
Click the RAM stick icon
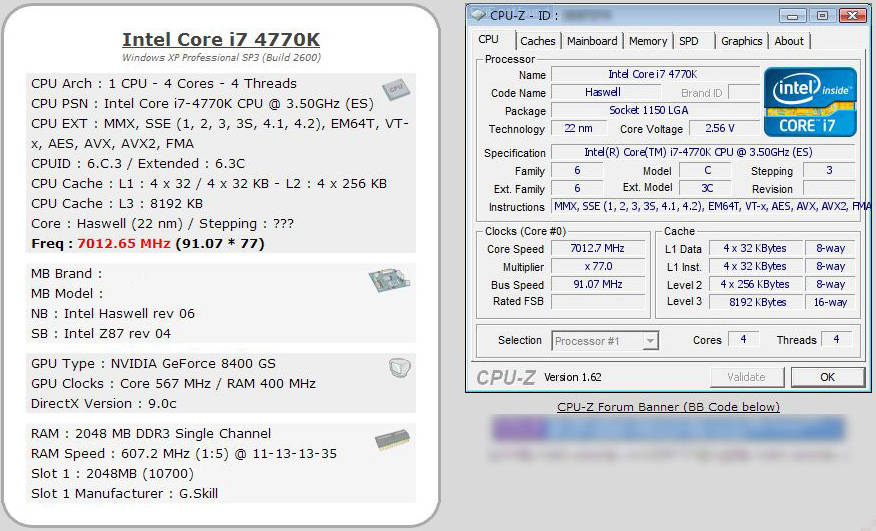(393, 440)
